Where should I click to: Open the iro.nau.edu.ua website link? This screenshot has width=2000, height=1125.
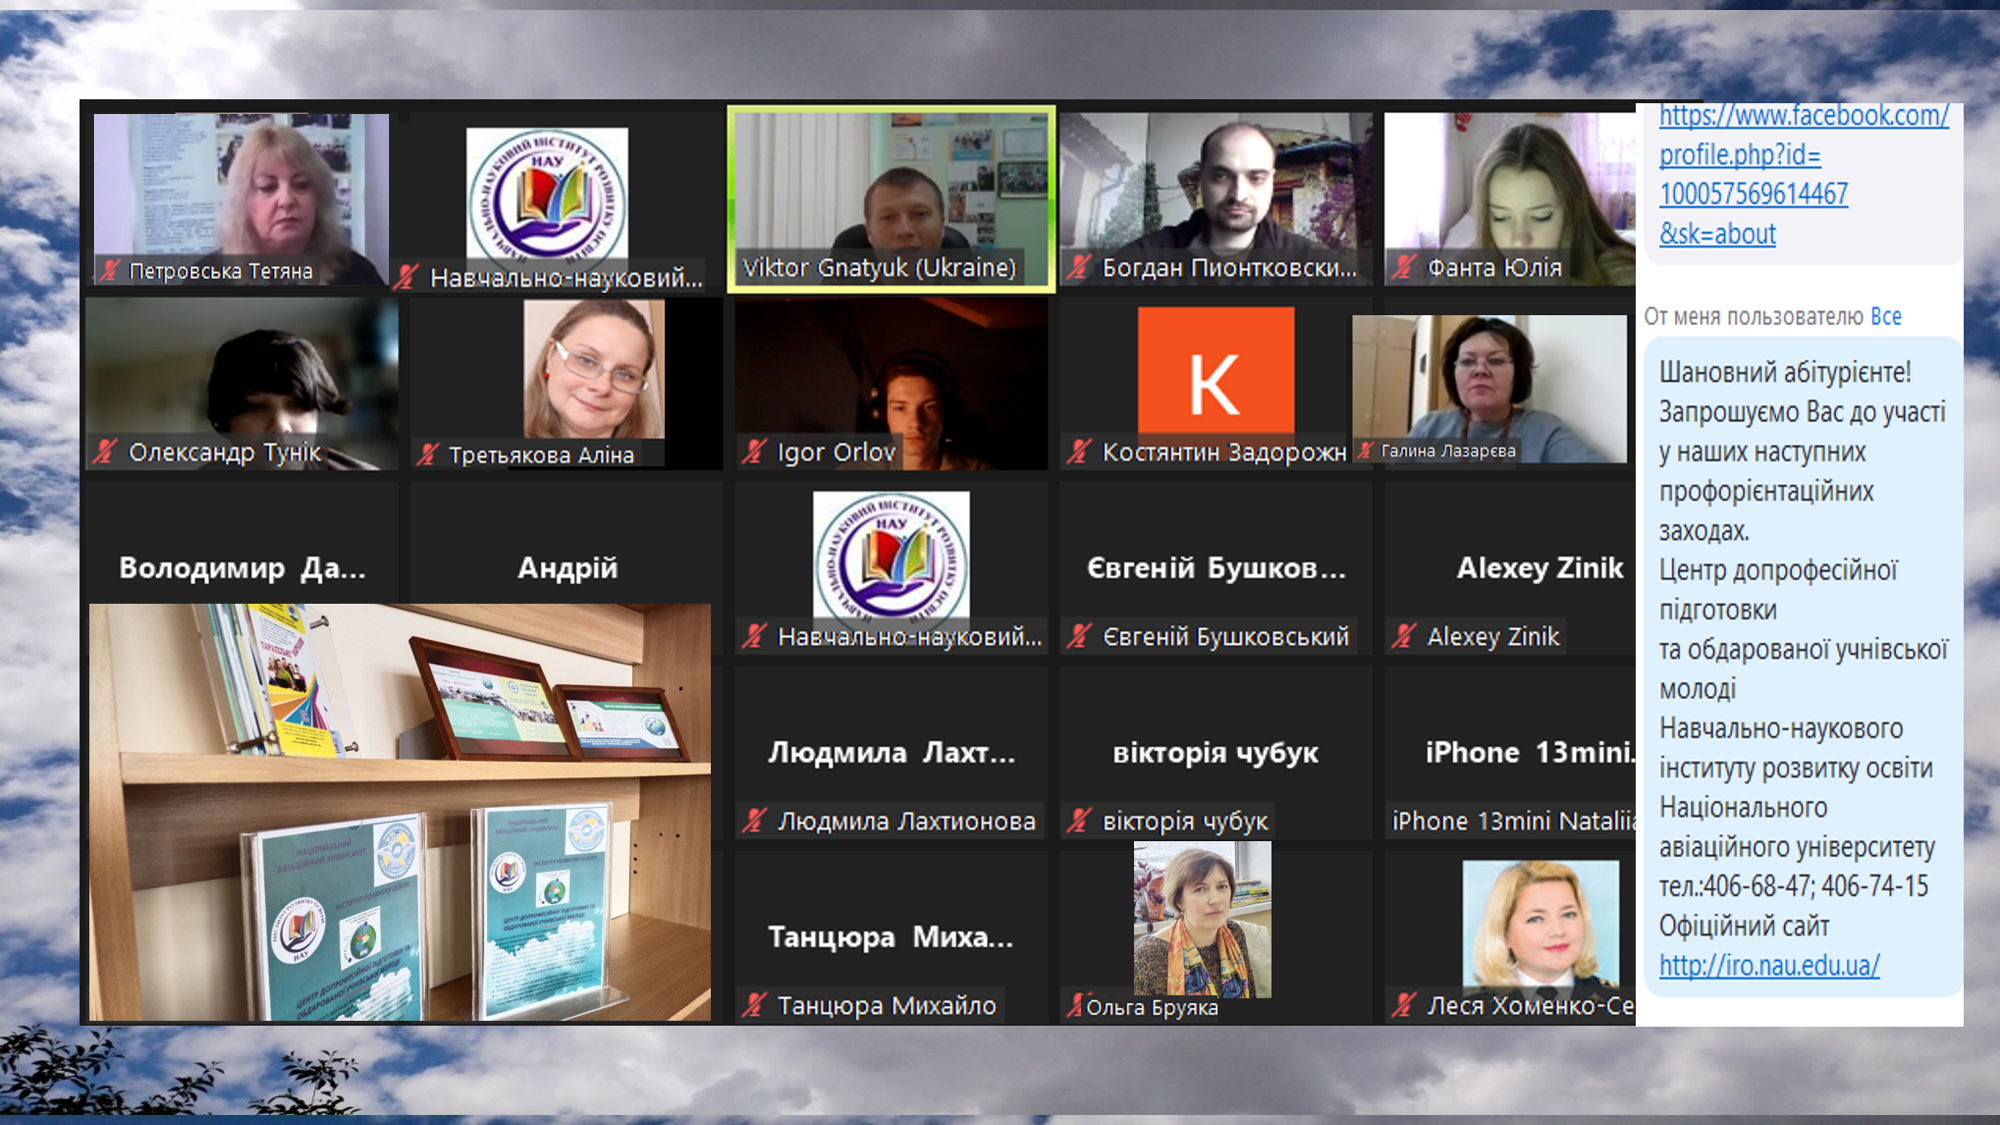tap(1768, 966)
